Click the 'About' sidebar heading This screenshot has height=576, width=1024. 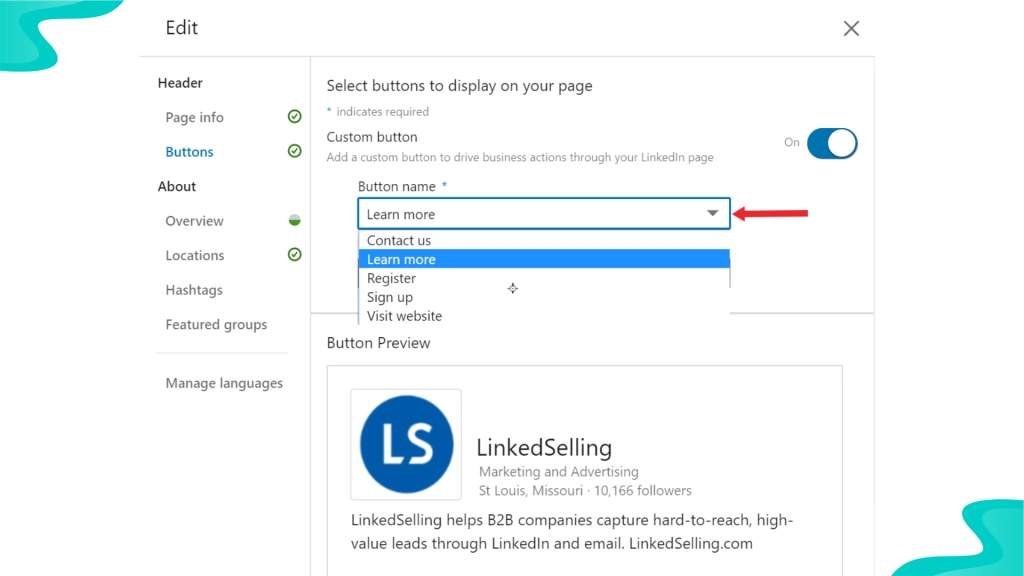(x=177, y=186)
